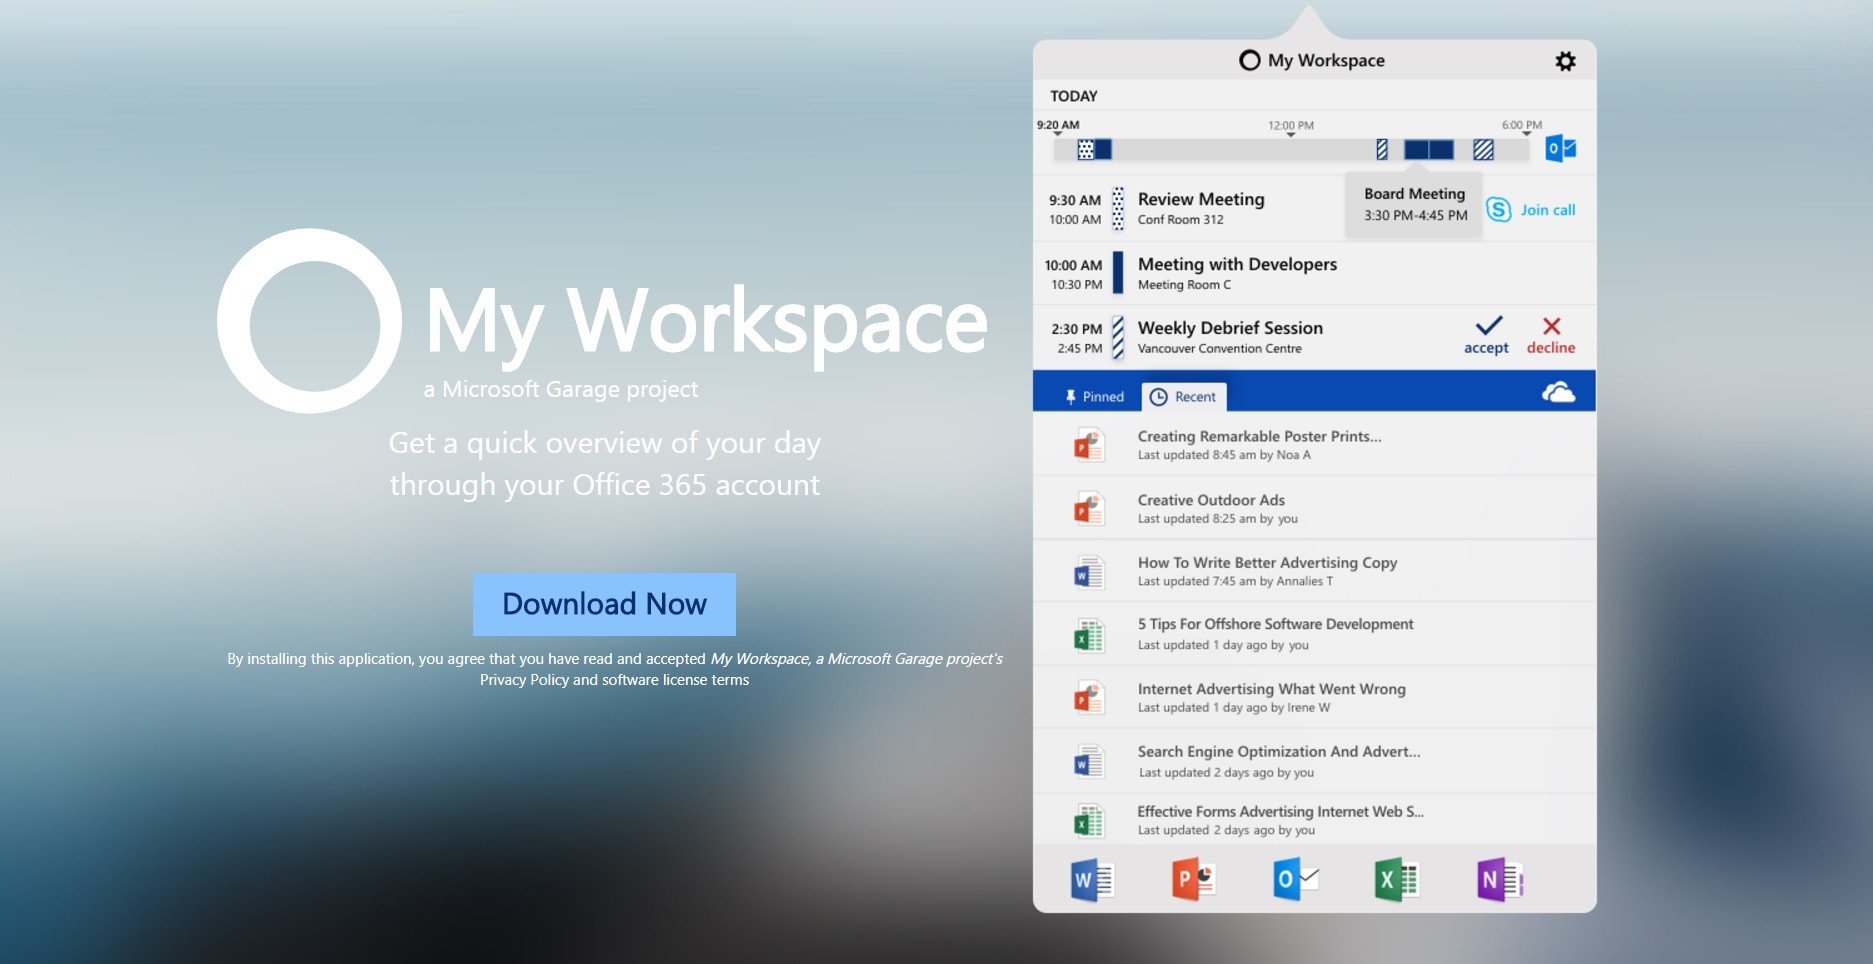Click 'Last updated 8:45 am by Noa A'
The height and width of the screenshot is (964, 1873).
tap(1224, 455)
